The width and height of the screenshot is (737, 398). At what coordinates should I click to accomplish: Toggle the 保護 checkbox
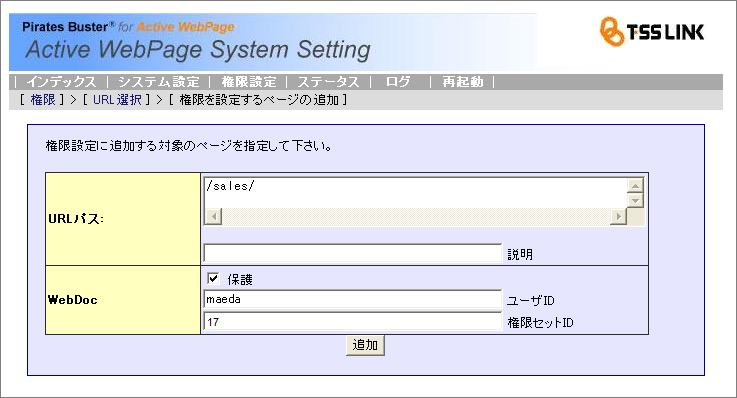coord(213,279)
